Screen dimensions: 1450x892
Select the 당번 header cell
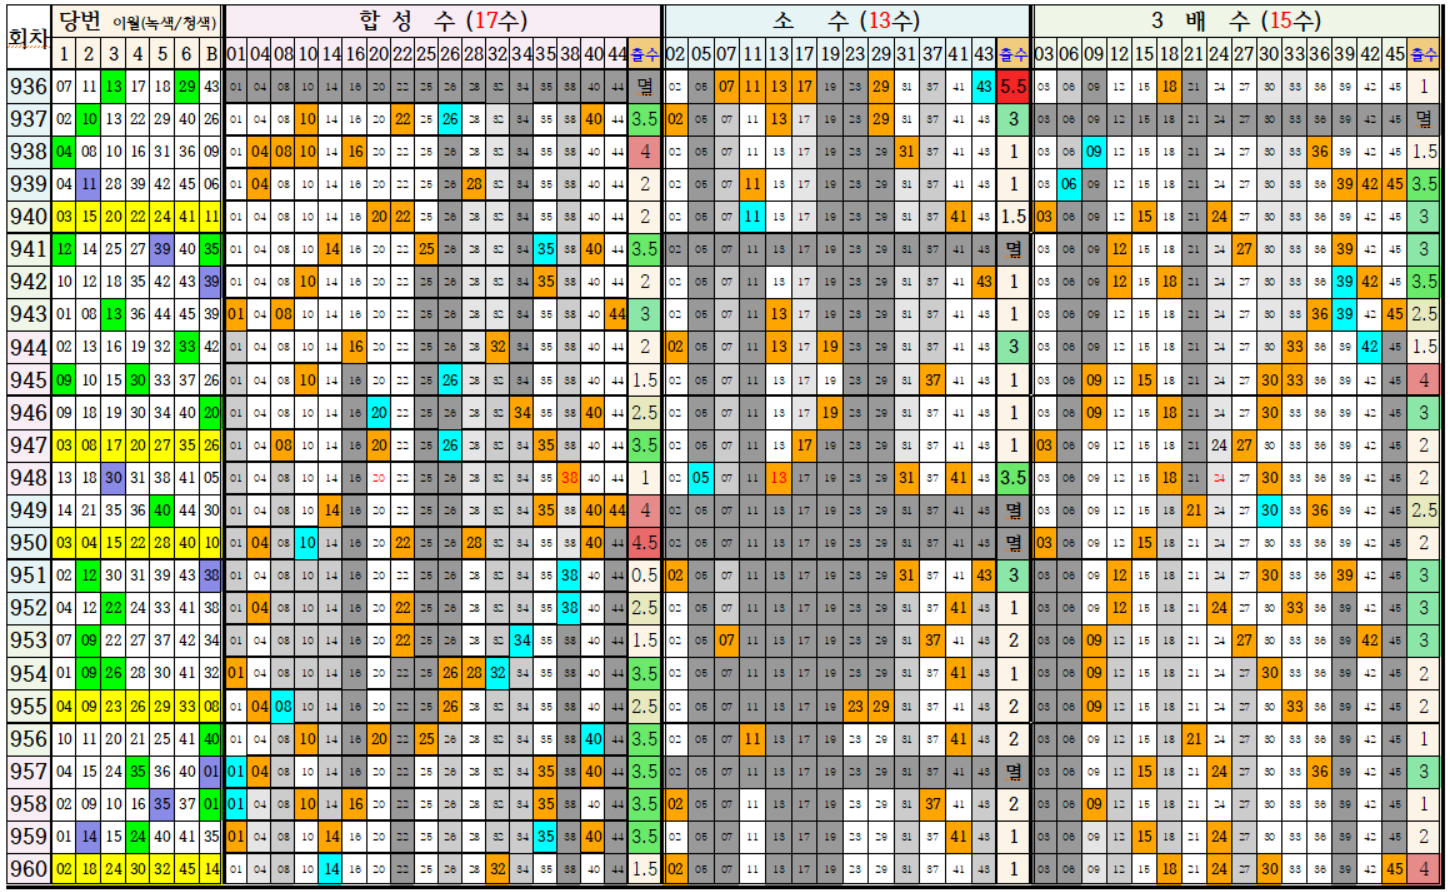pos(80,20)
